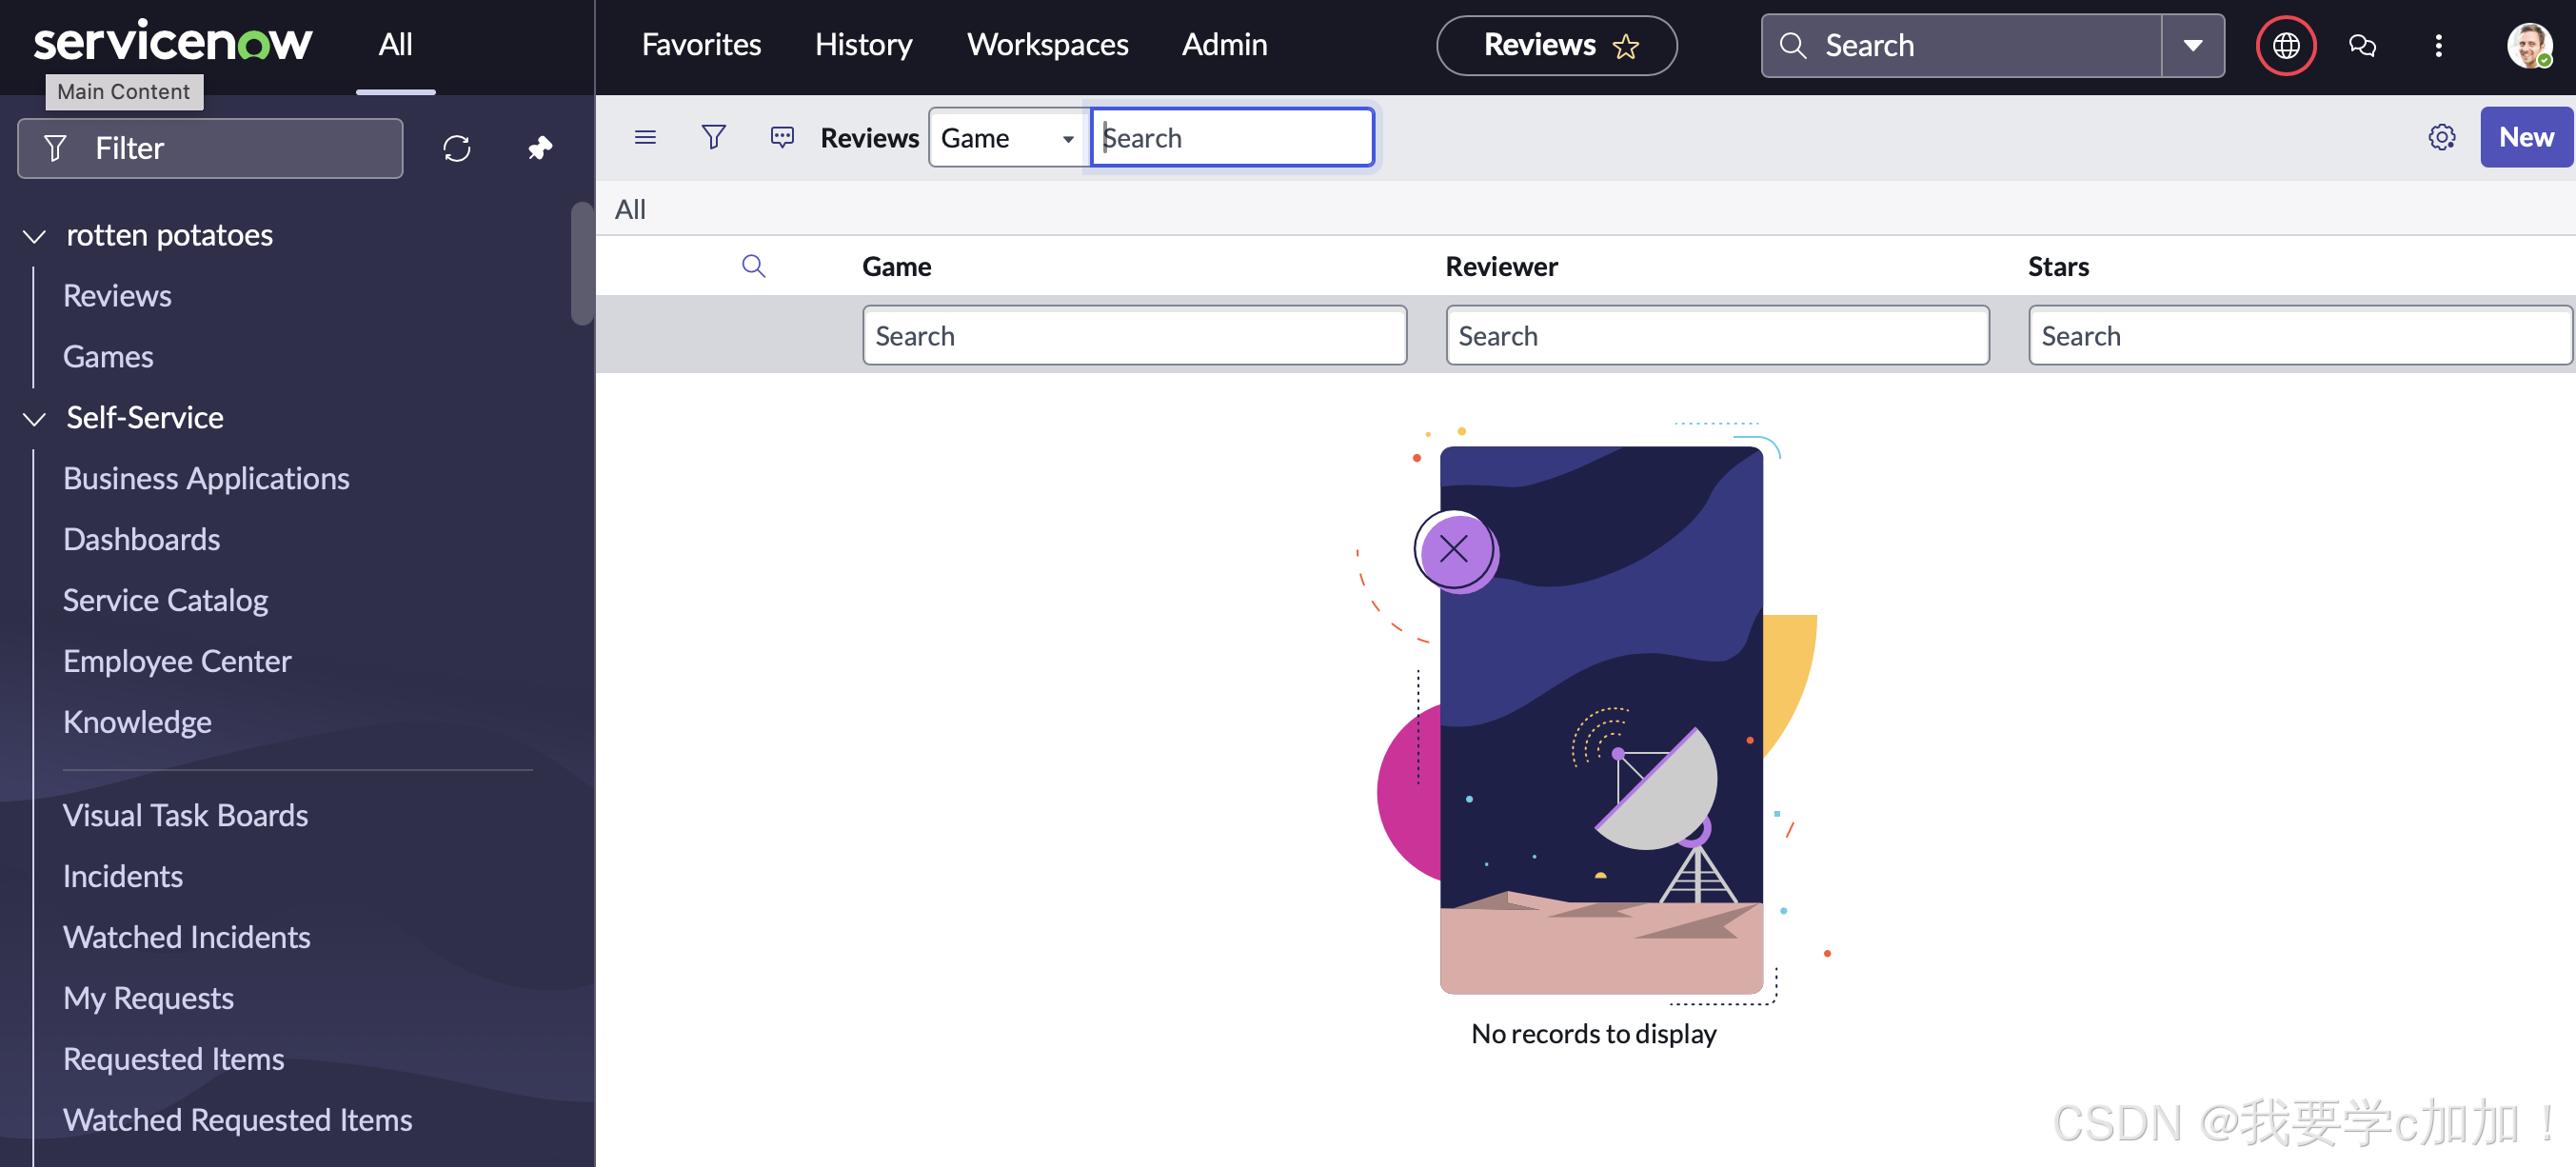Collapse the Self-Service section
The width and height of the screenshot is (2576, 1167).
tap(35, 418)
